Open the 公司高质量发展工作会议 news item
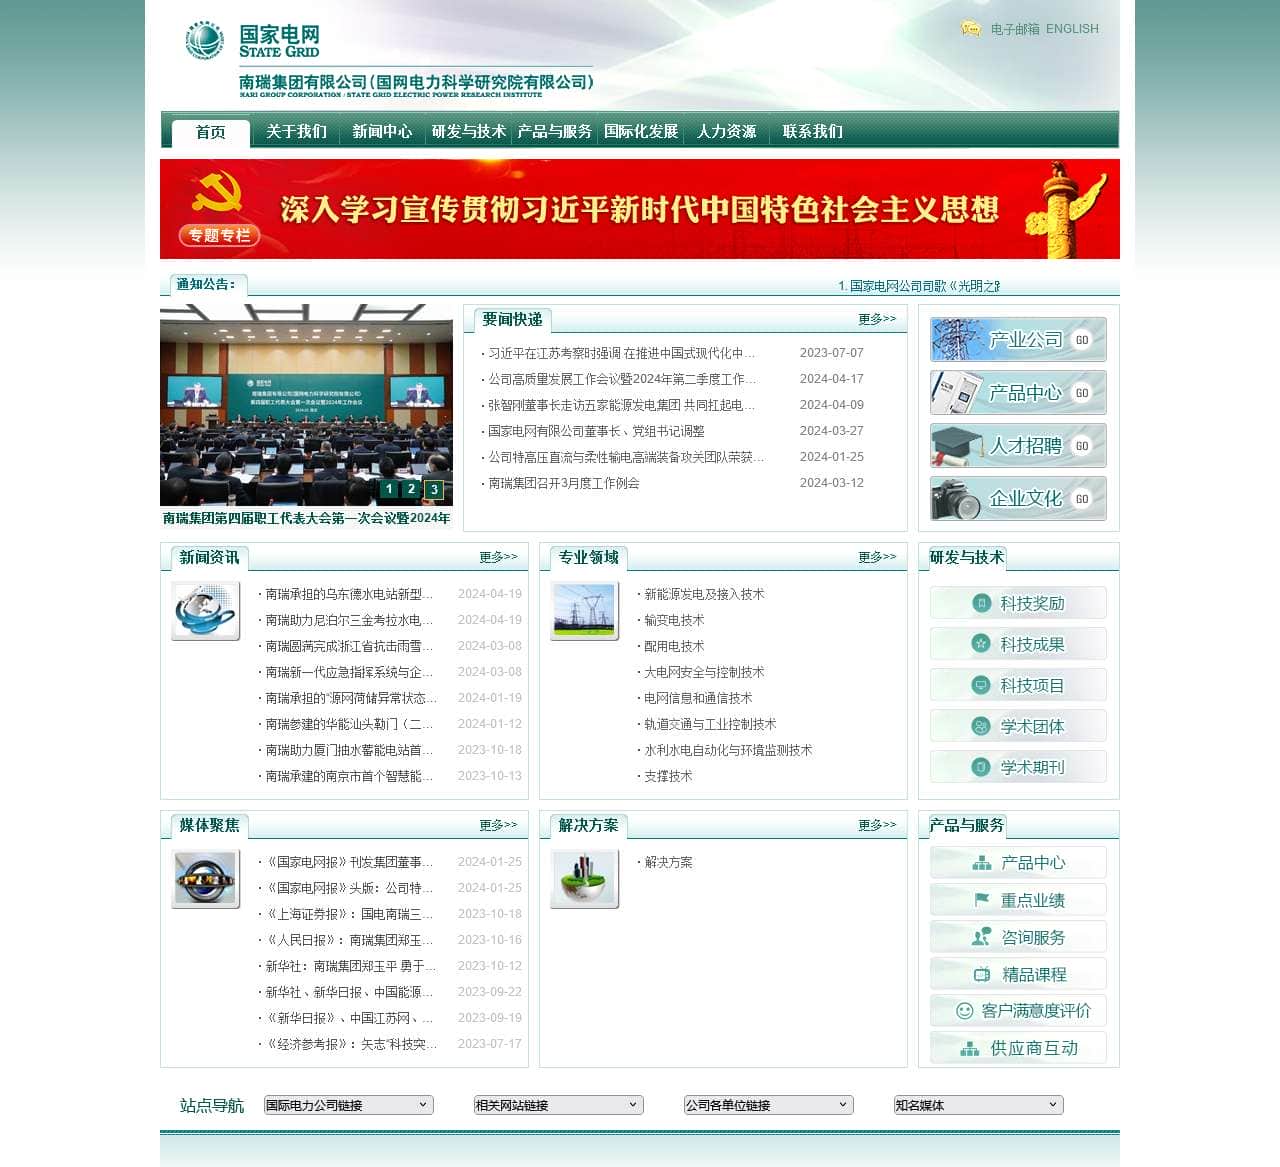This screenshot has height=1167, width=1280. click(621, 379)
